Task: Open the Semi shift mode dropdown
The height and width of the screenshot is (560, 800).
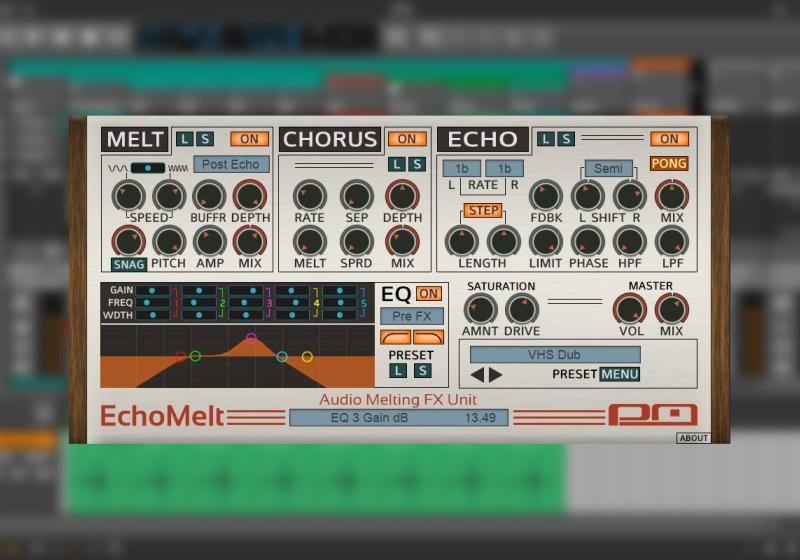Action: [x=608, y=168]
